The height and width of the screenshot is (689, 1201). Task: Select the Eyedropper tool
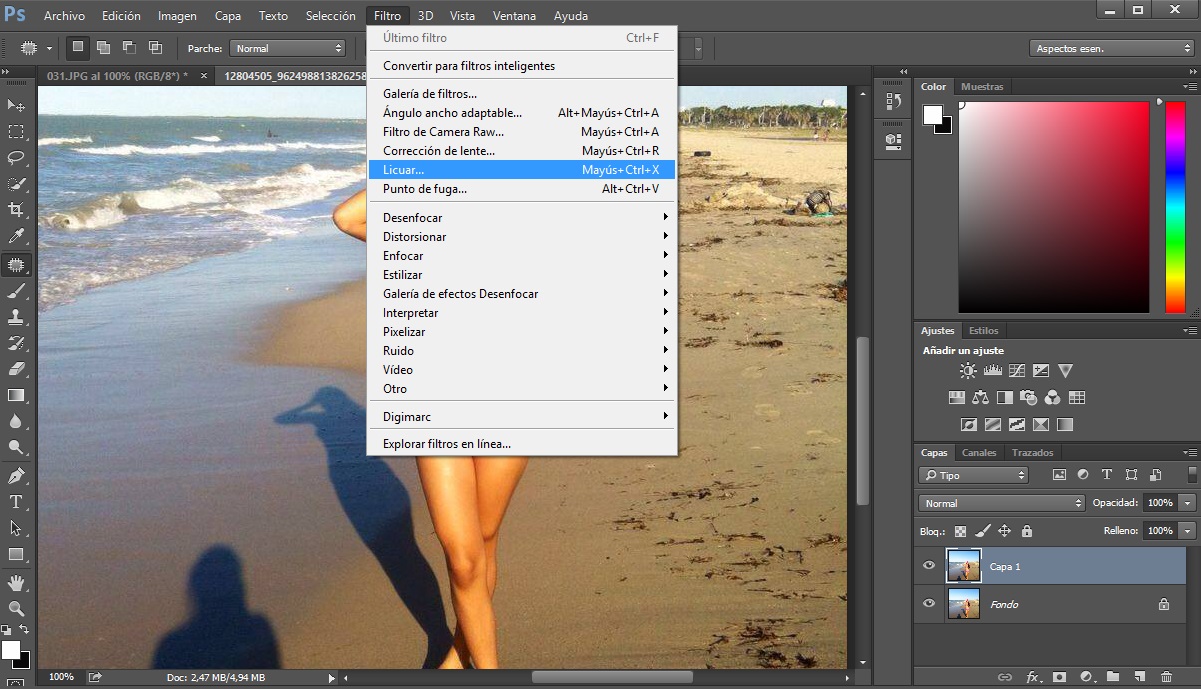pyautogui.click(x=16, y=237)
